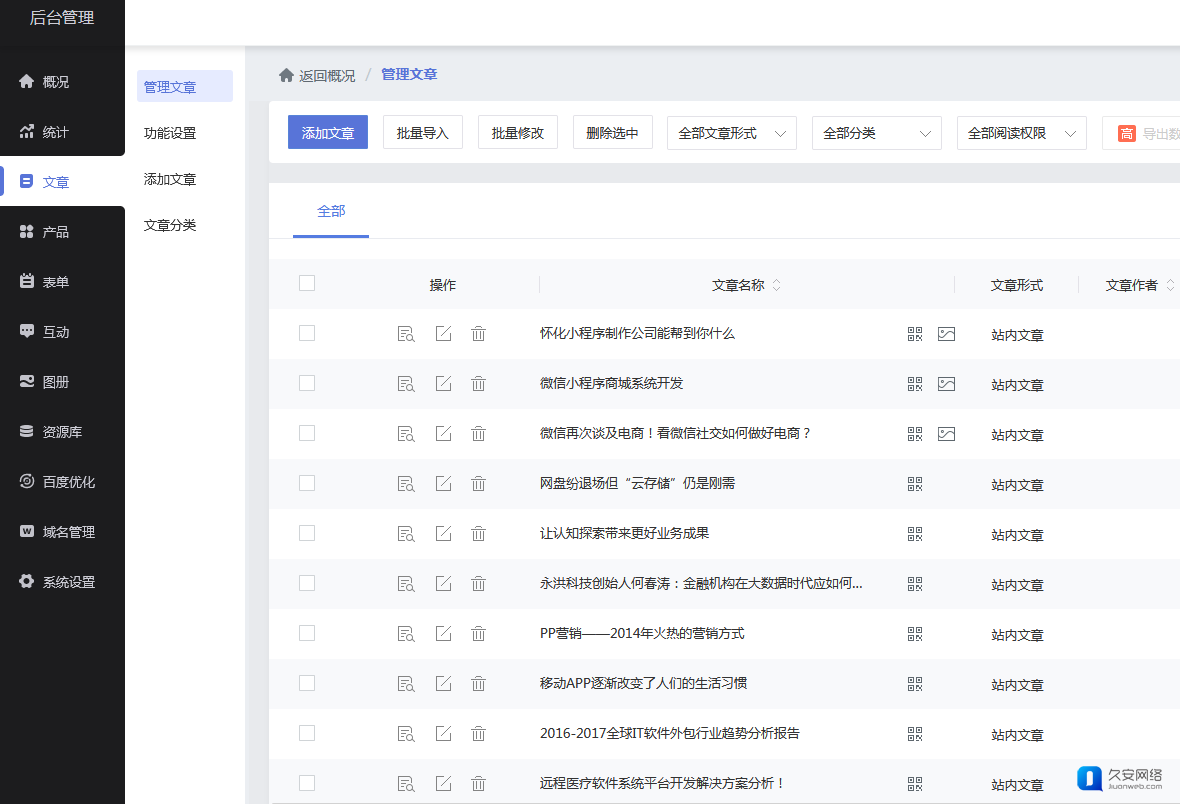Show QR code for 网盘纷退场 article
Viewport: 1180px width, 804px height.
tap(915, 483)
